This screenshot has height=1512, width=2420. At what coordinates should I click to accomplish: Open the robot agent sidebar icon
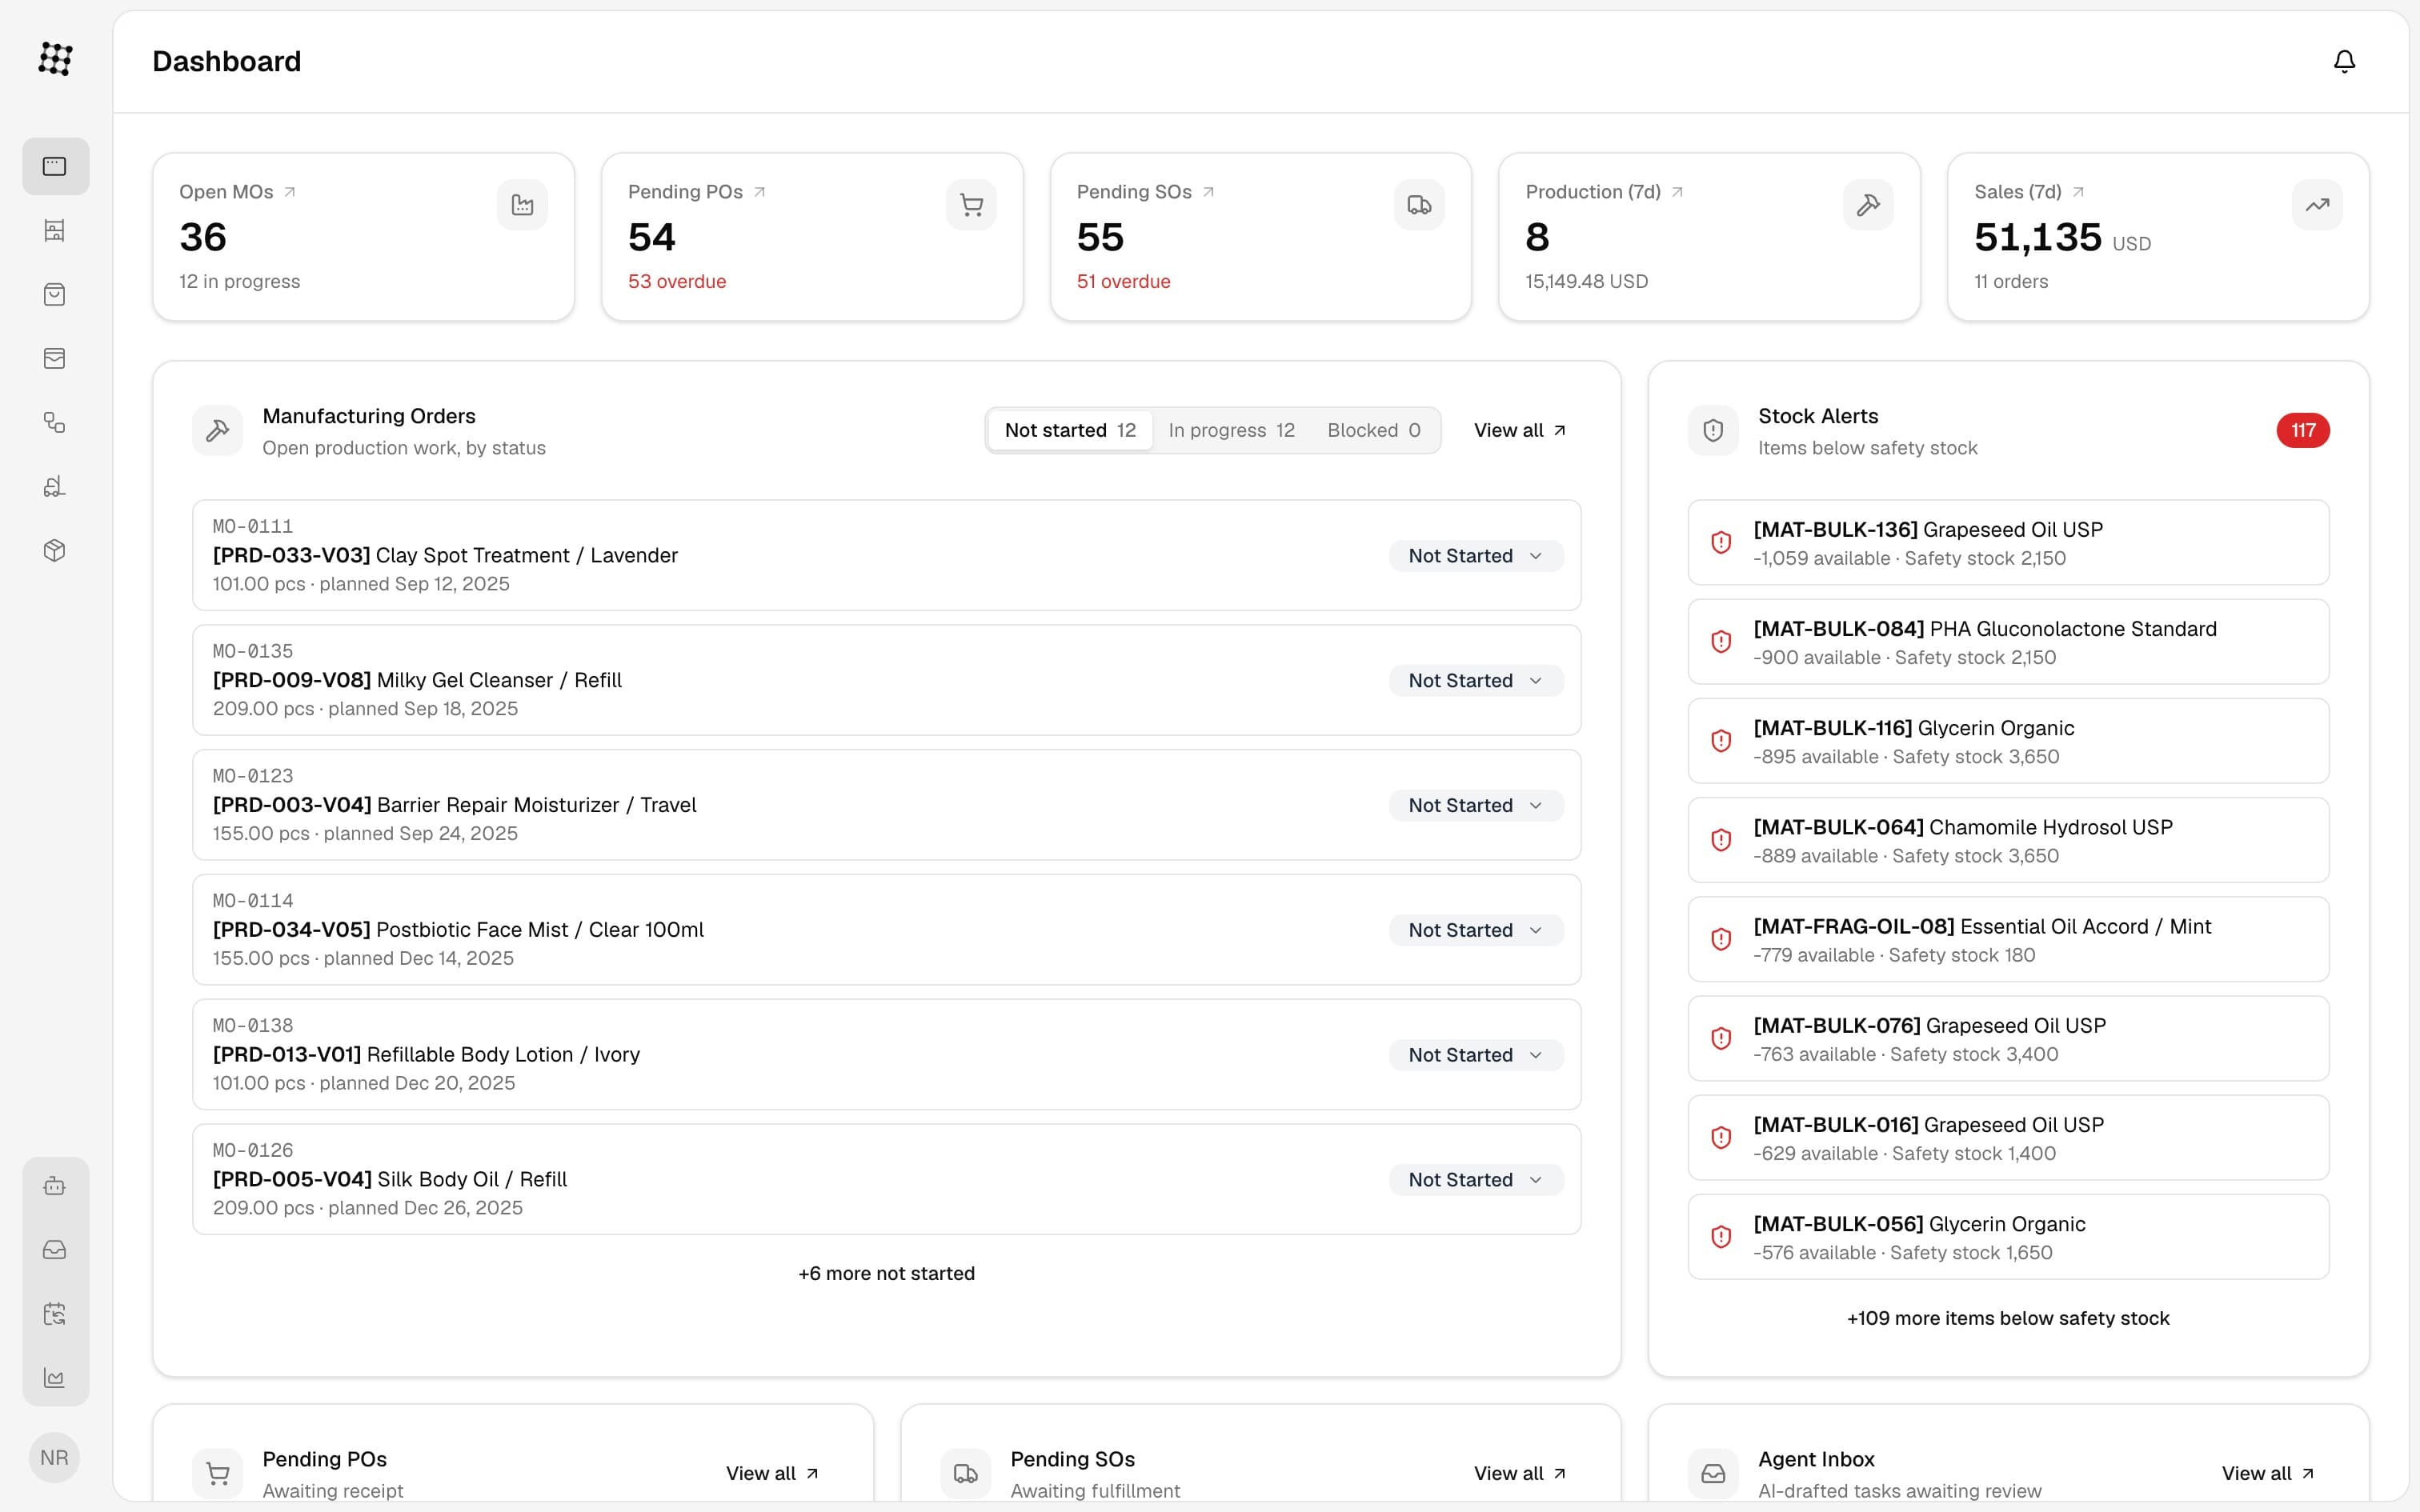pos(55,1186)
